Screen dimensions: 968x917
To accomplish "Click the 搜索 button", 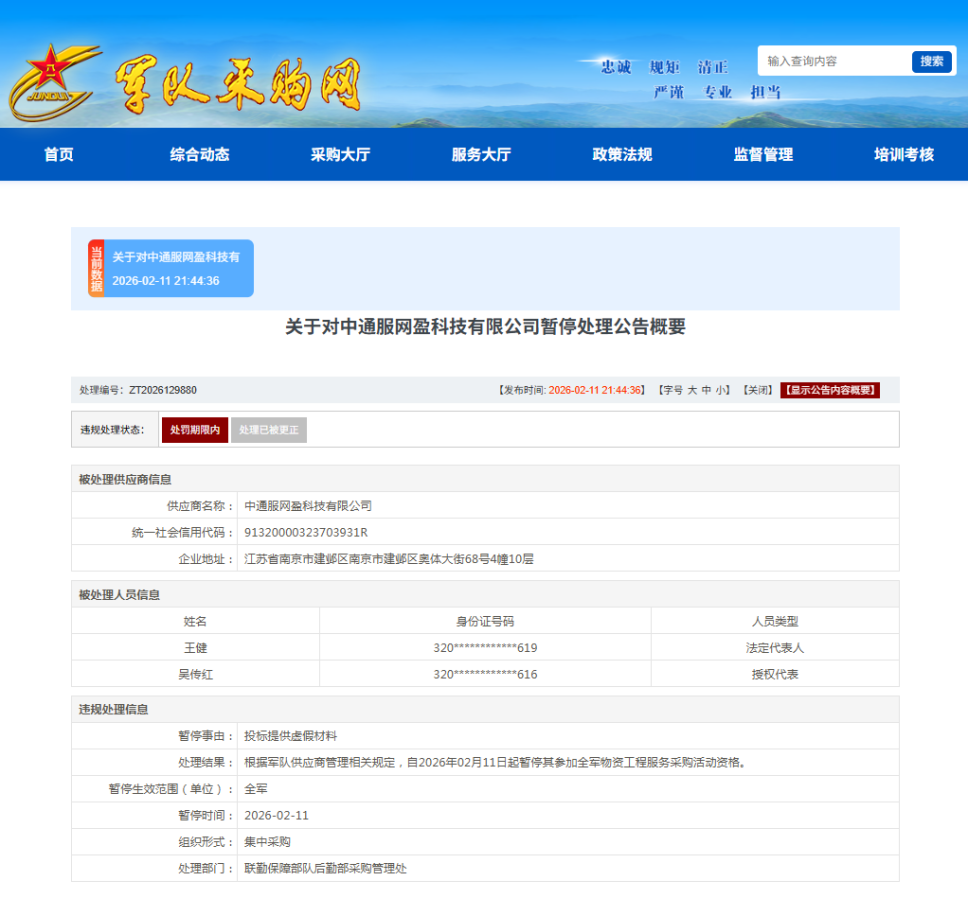I will pyautogui.click(x=932, y=61).
